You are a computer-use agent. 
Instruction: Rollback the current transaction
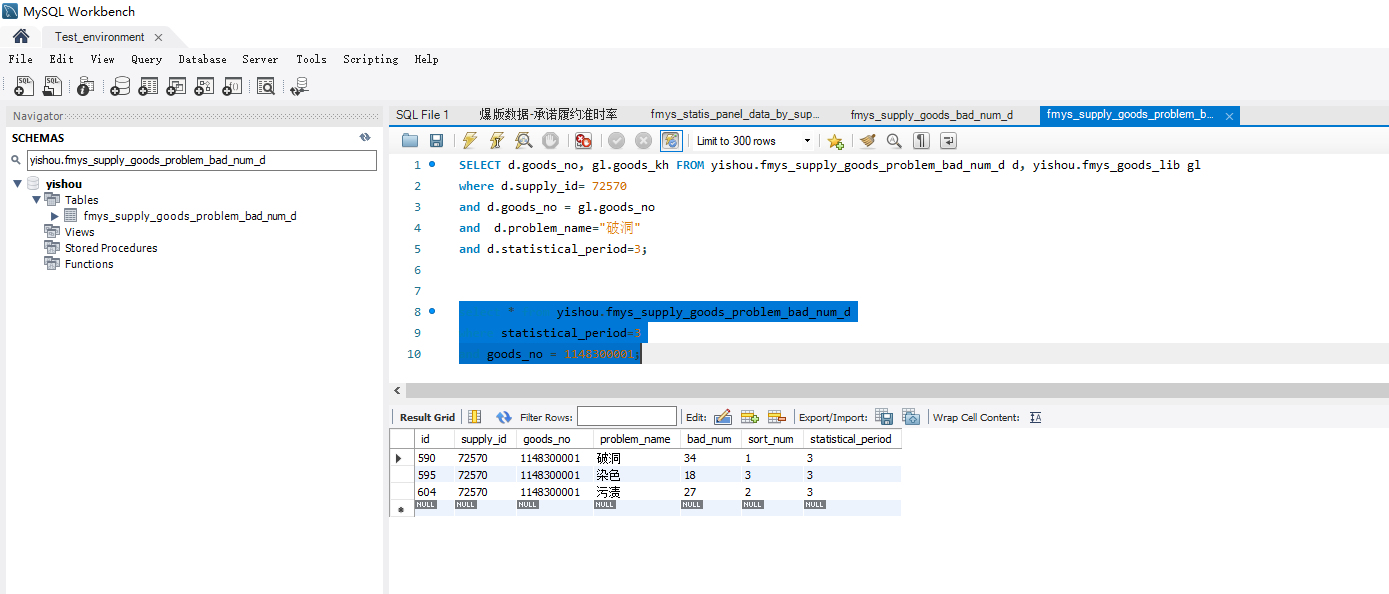point(644,141)
